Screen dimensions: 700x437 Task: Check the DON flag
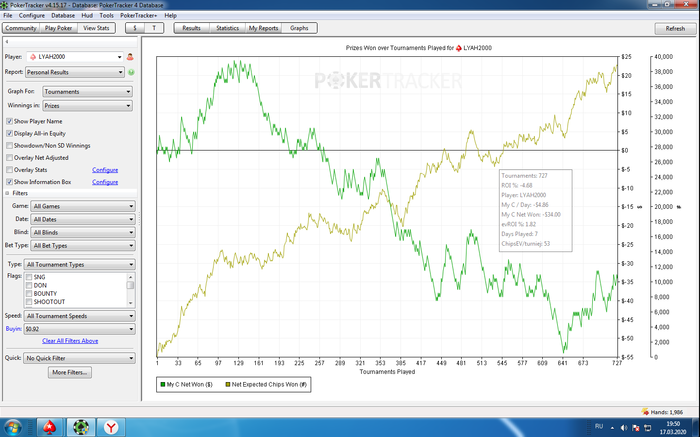click(x=29, y=285)
